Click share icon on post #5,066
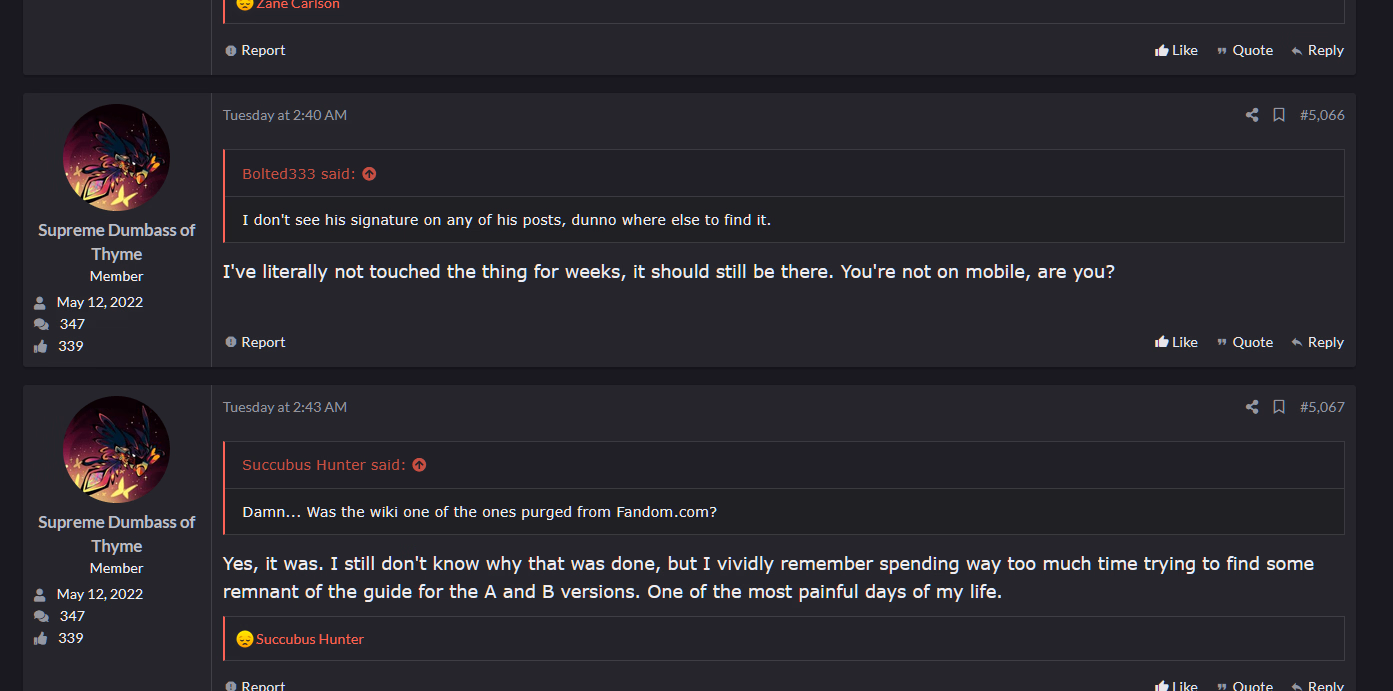The image size is (1393, 691). pyautogui.click(x=1252, y=115)
